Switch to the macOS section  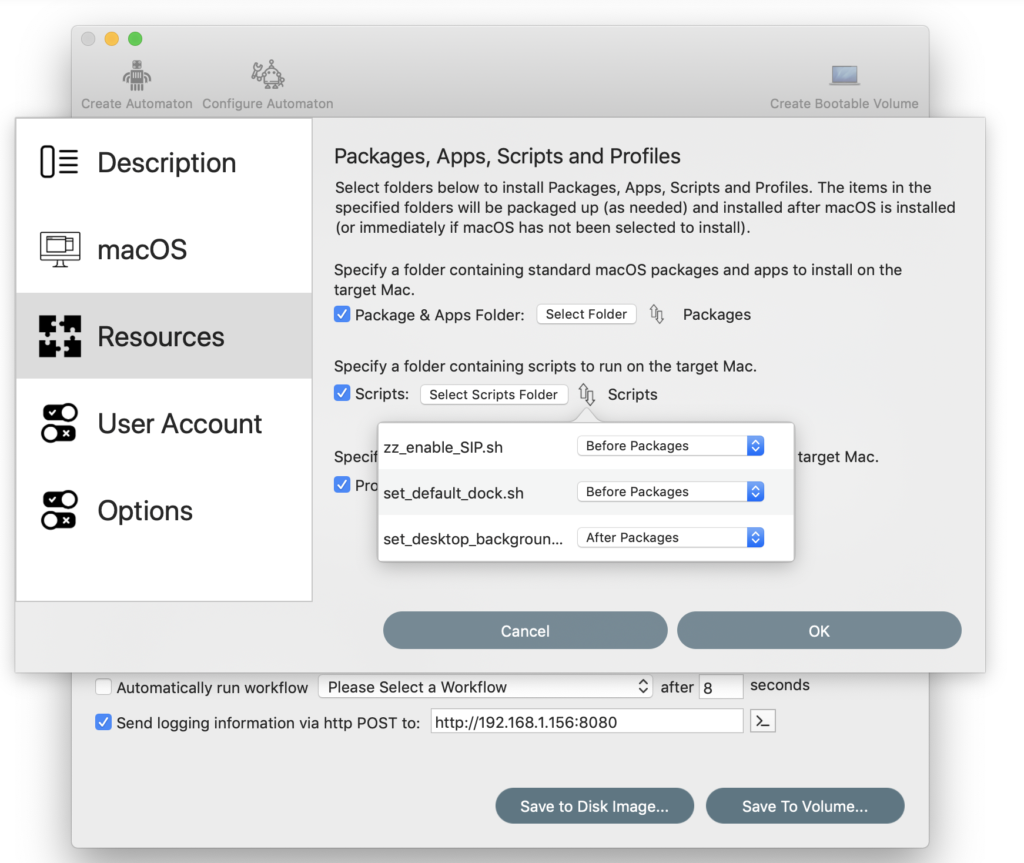164,250
